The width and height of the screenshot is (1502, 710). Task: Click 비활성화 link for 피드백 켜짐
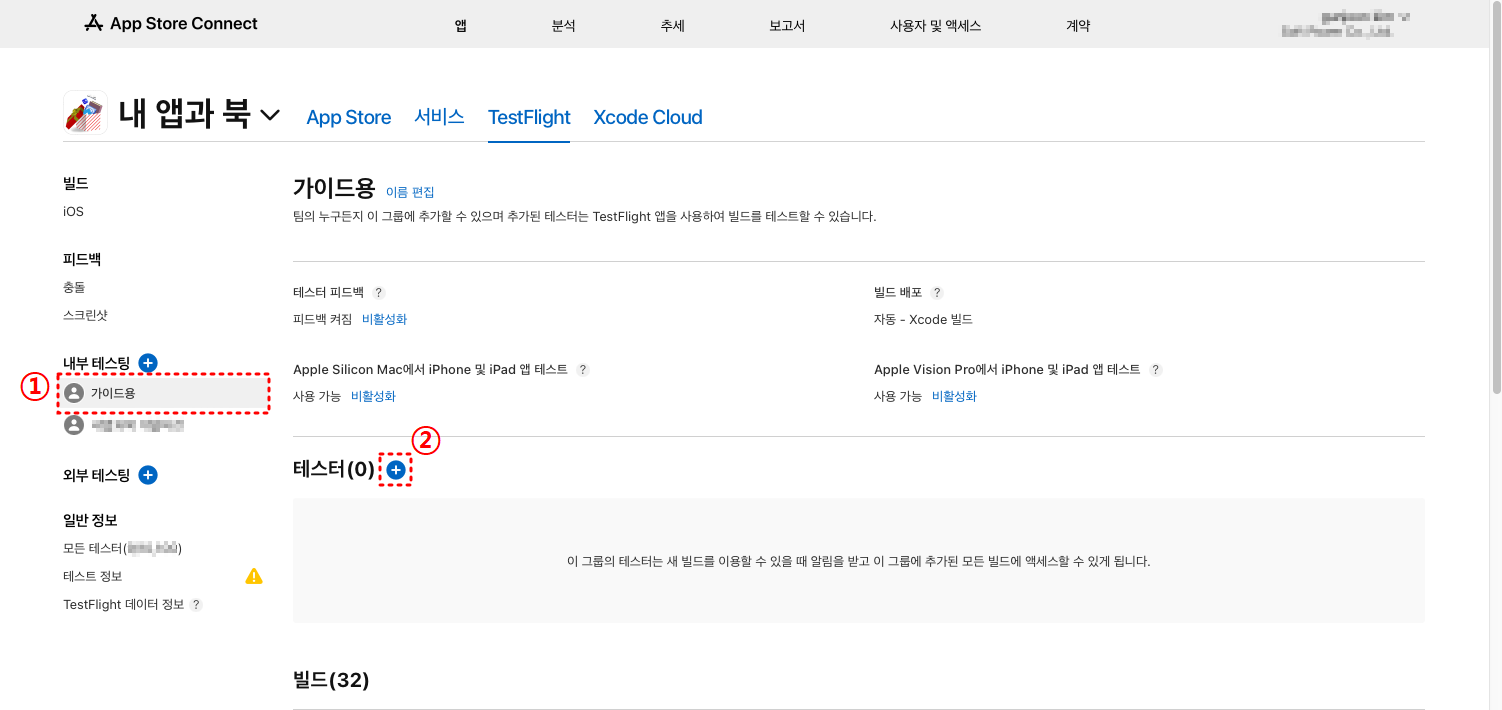click(x=384, y=319)
